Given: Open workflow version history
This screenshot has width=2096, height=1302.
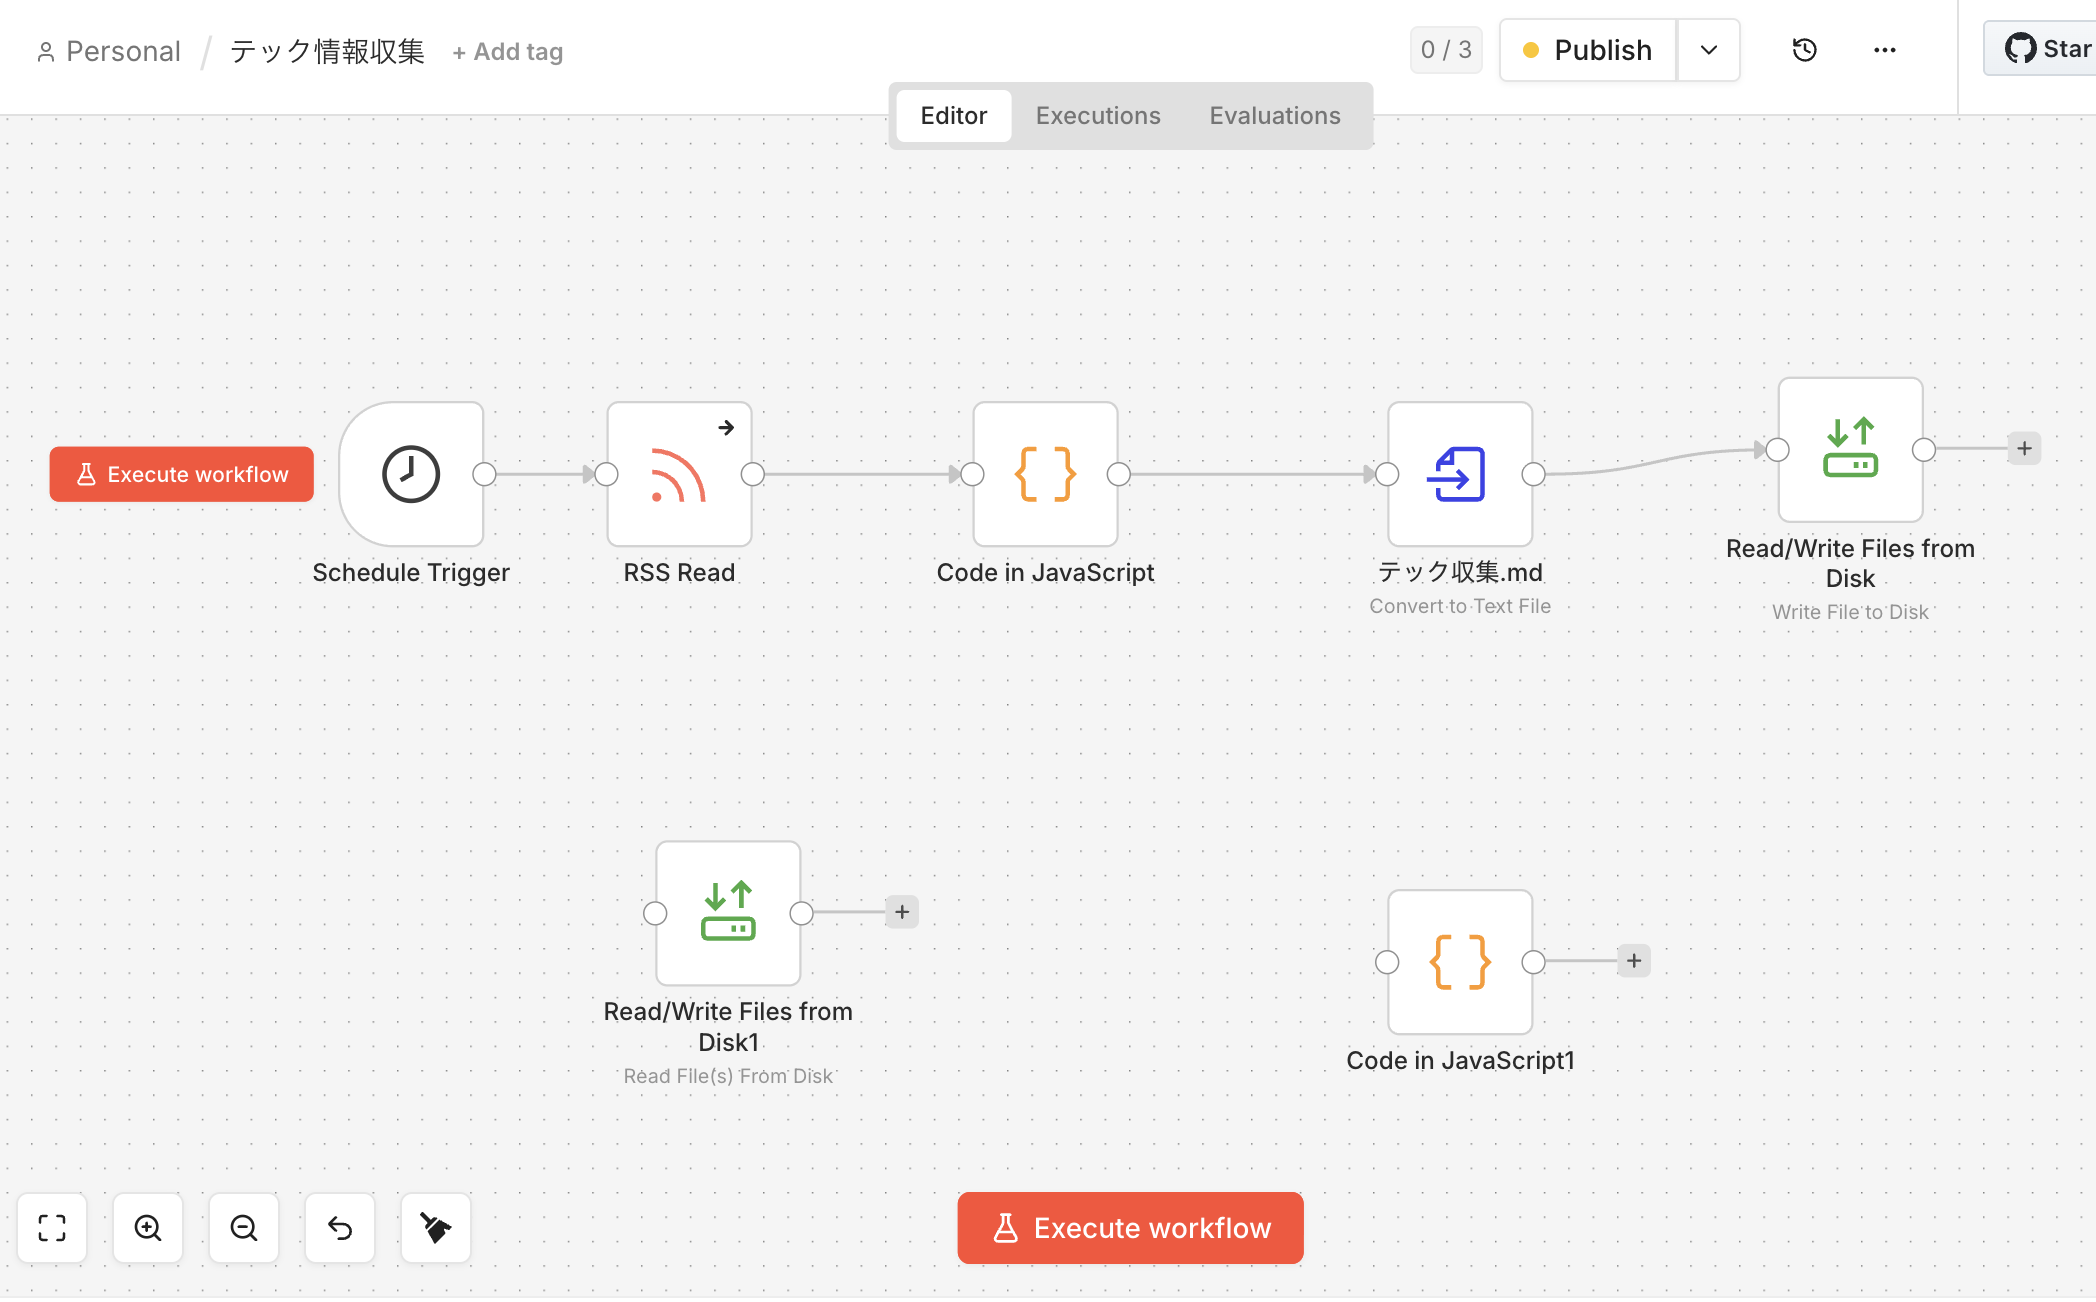Looking at the screenshot, I should (x=1804, y=50).
